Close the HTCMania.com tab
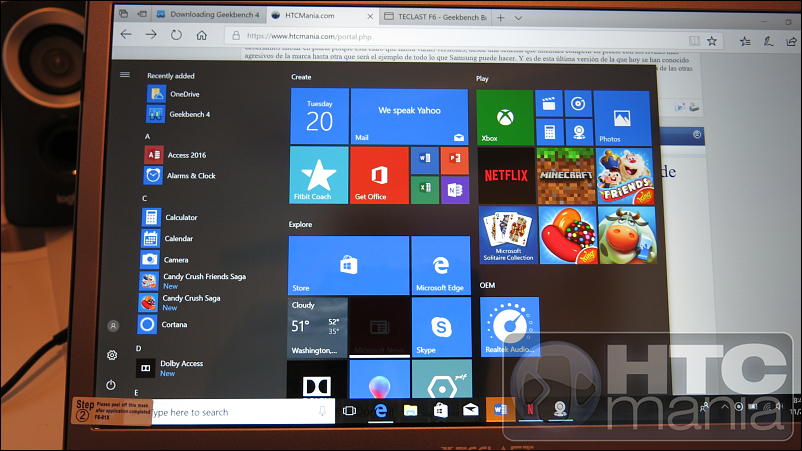The image size is (802, 451). point(370,16)
